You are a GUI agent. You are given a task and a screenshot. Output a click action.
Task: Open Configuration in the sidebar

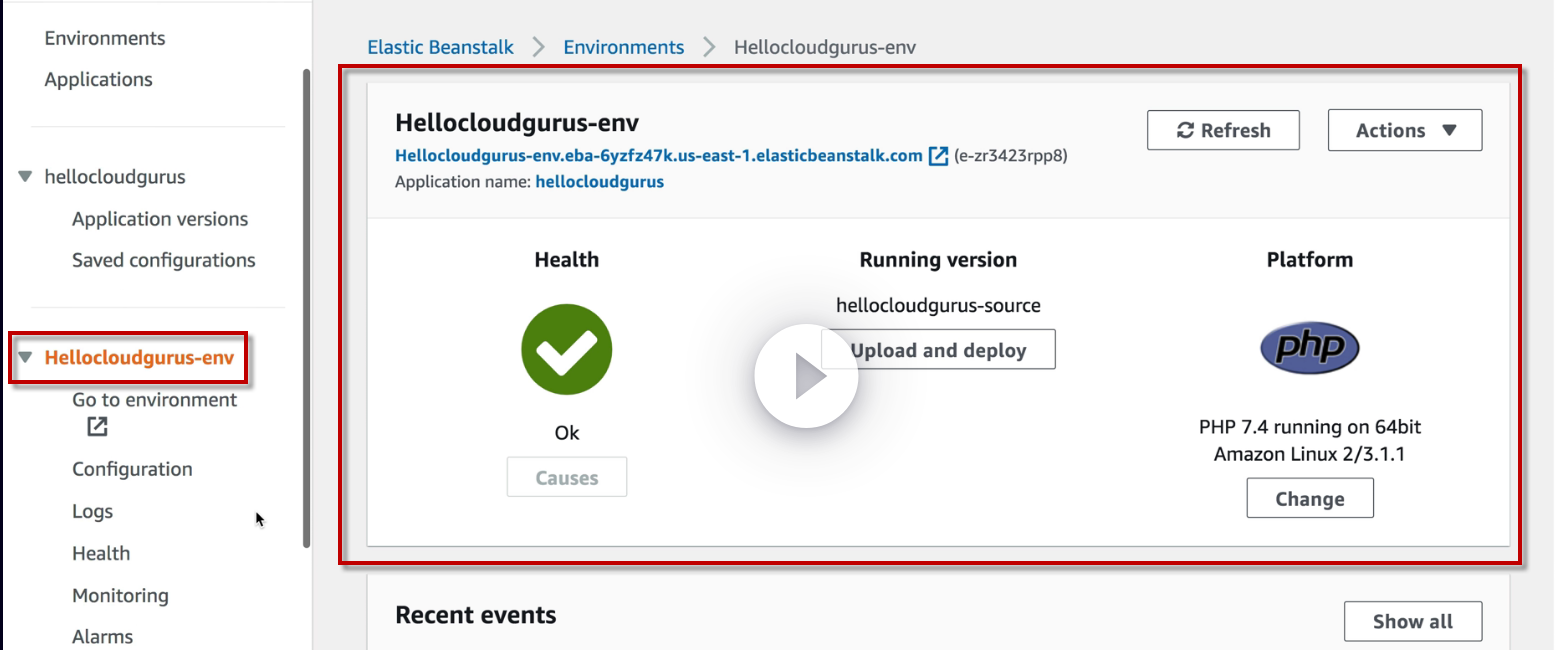132,469
